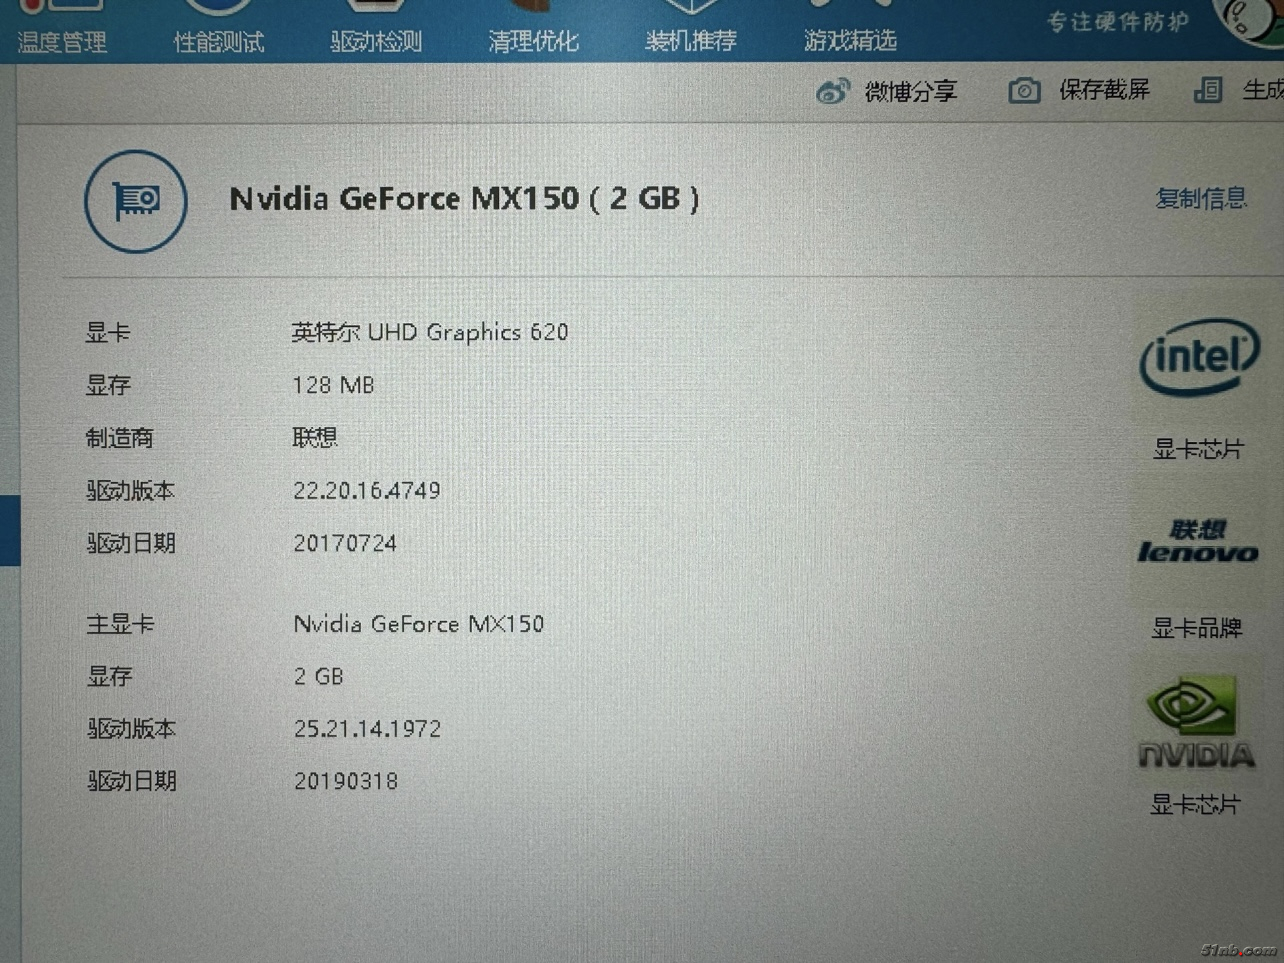Open the 温度管理 tab
1284x963 pixels.
coord(62,42)
